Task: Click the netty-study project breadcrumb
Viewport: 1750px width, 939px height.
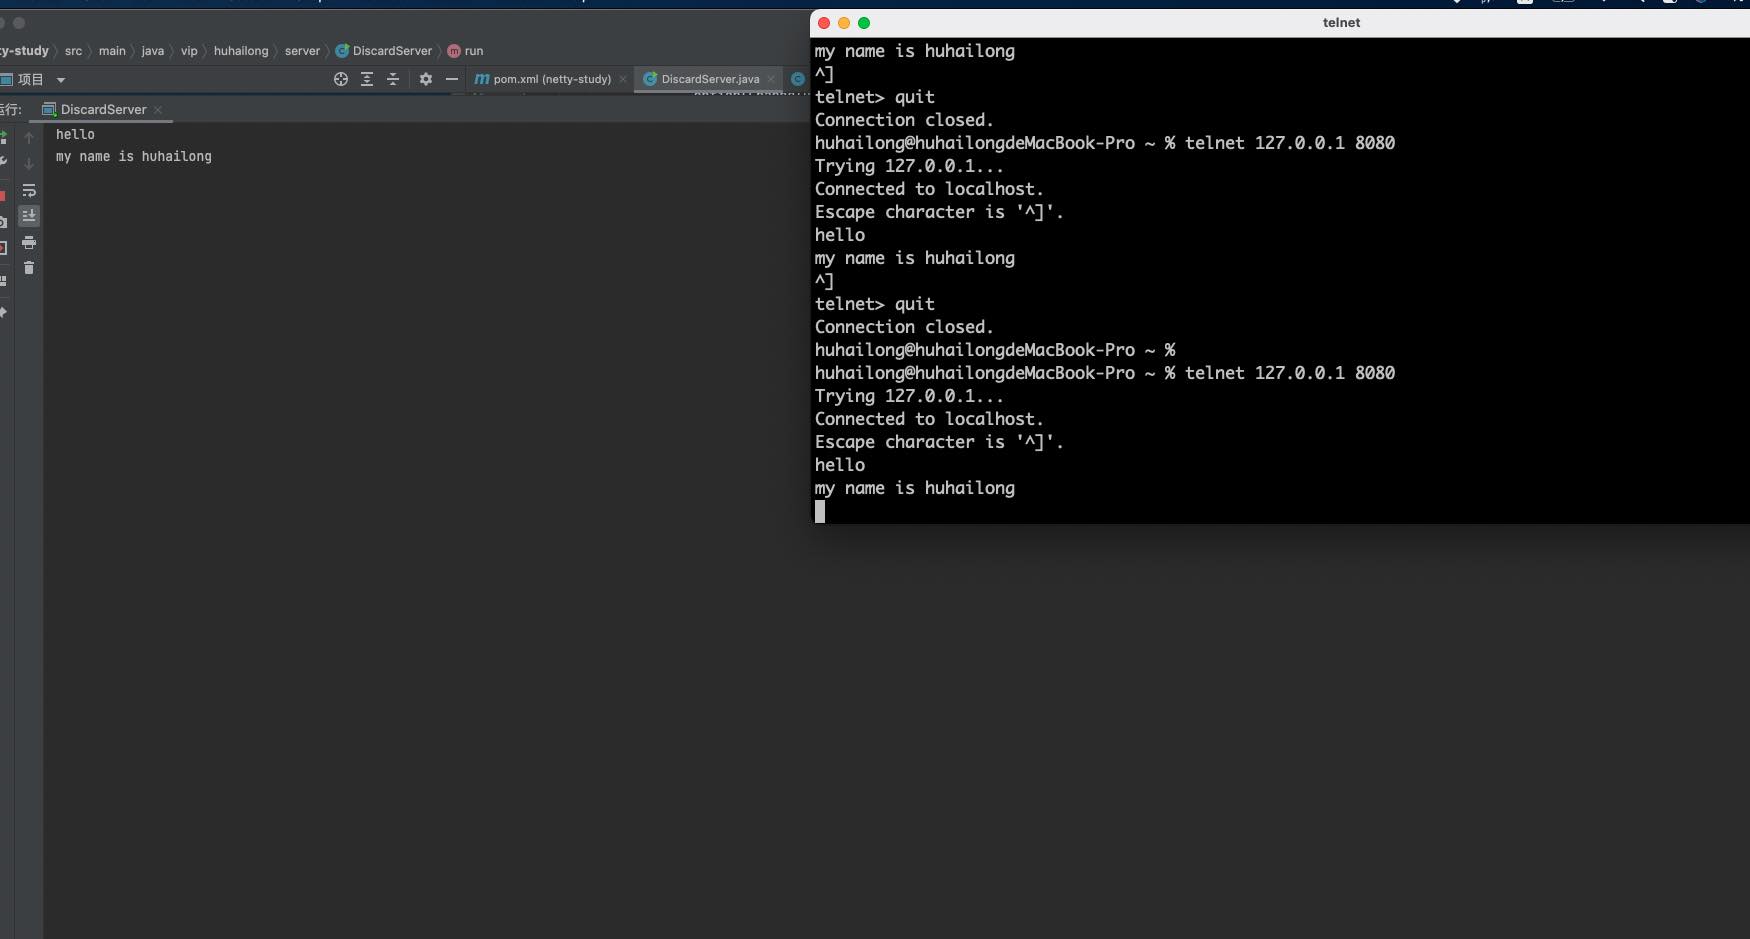Action: 24,51
